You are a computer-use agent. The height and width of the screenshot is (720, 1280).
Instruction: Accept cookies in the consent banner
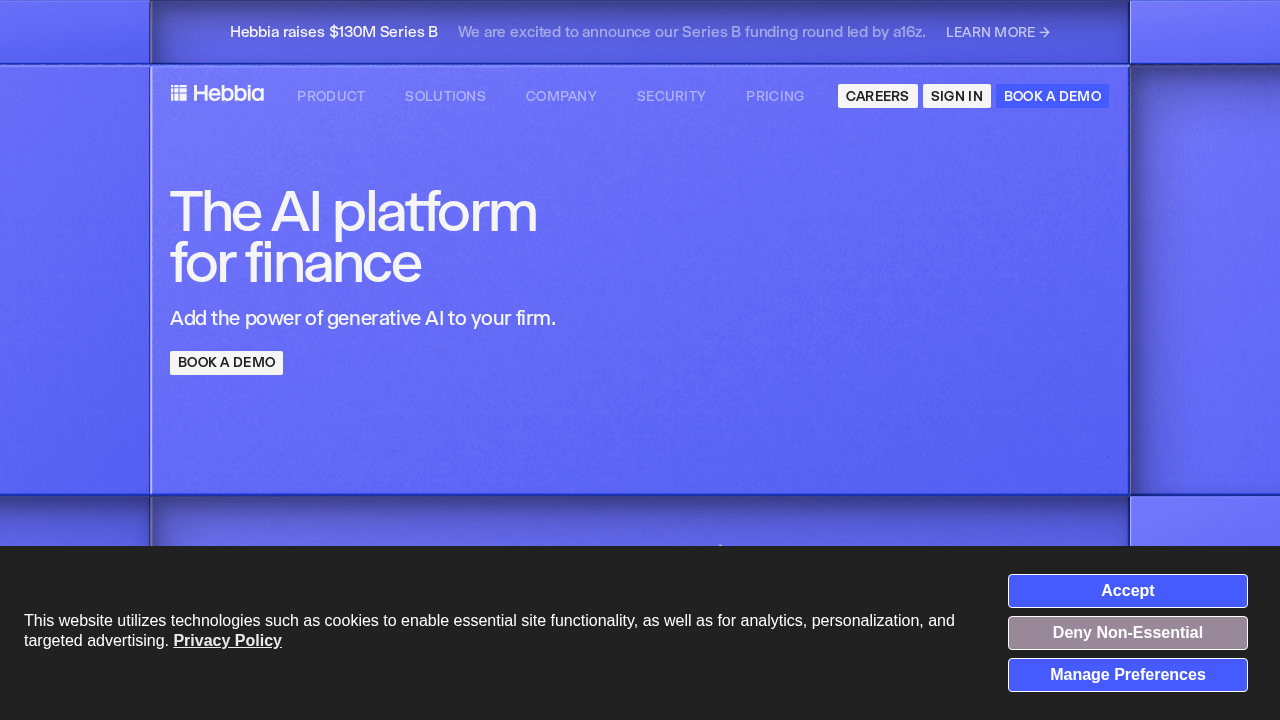tap(1127, 591)
